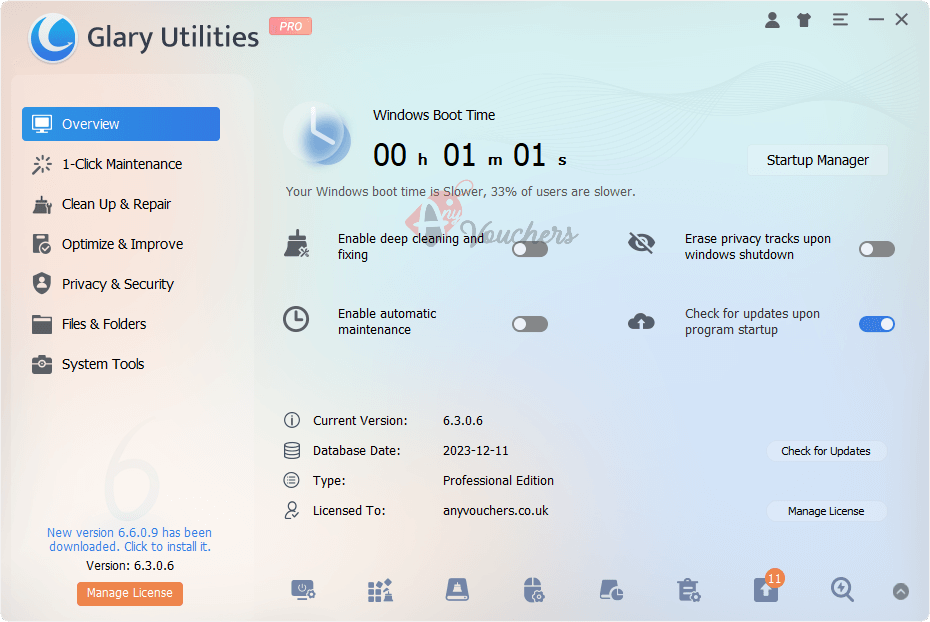This screenshot has width=930, height=622.
Task: Select Privacy & Security in the sidebar
Action: pyautogui.click(x=120, y=284)
